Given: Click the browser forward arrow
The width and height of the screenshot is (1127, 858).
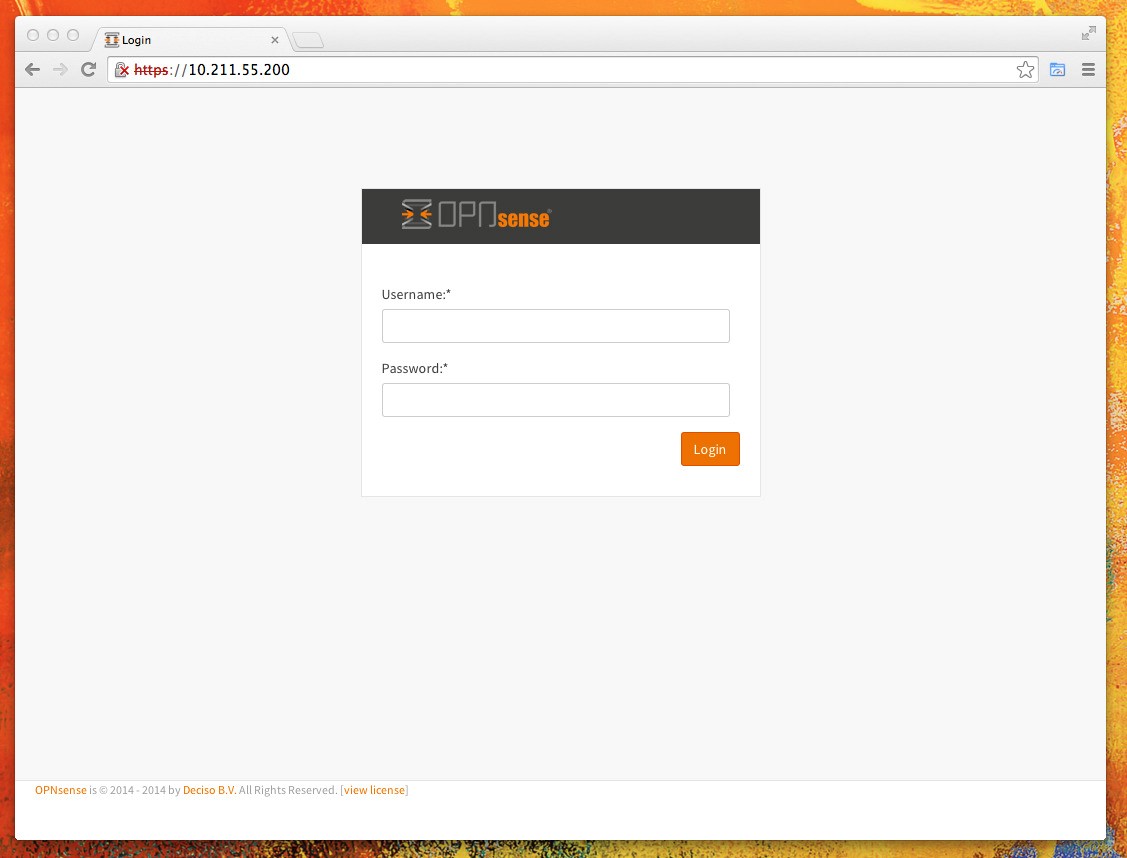Looking at the screenshot, I should [x=60, y=70].
